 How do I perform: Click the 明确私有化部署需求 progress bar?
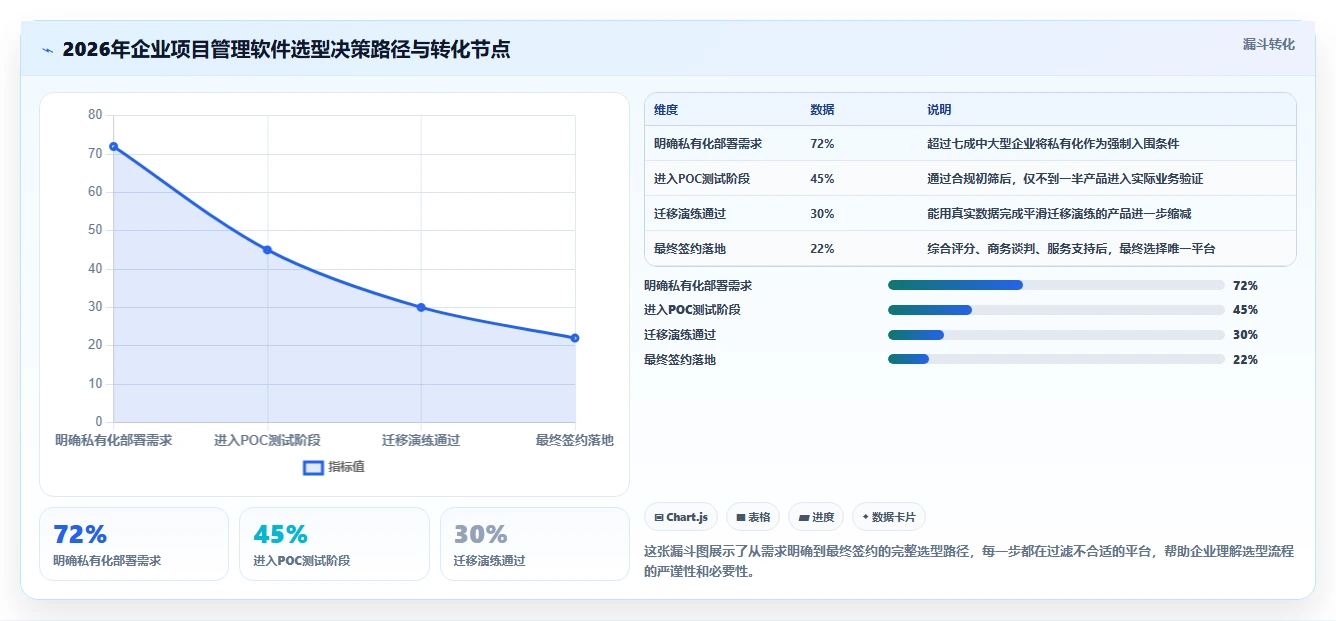coord(1056,285)
